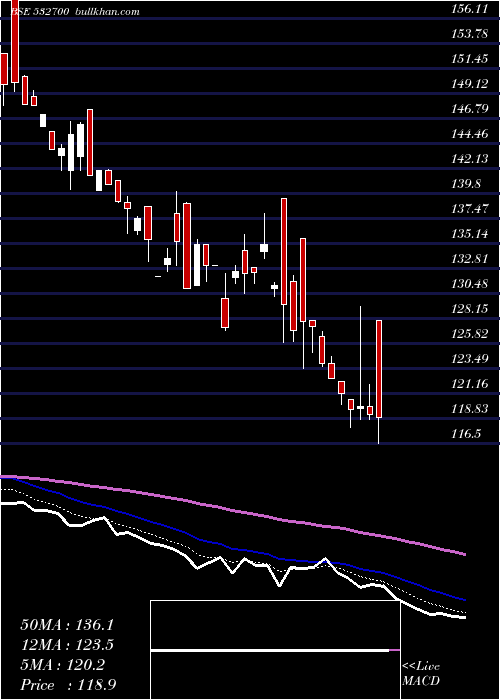Screen dimensions: 500x700
Task: Select the 132.81 price axis label
Action: click(470, 259)
